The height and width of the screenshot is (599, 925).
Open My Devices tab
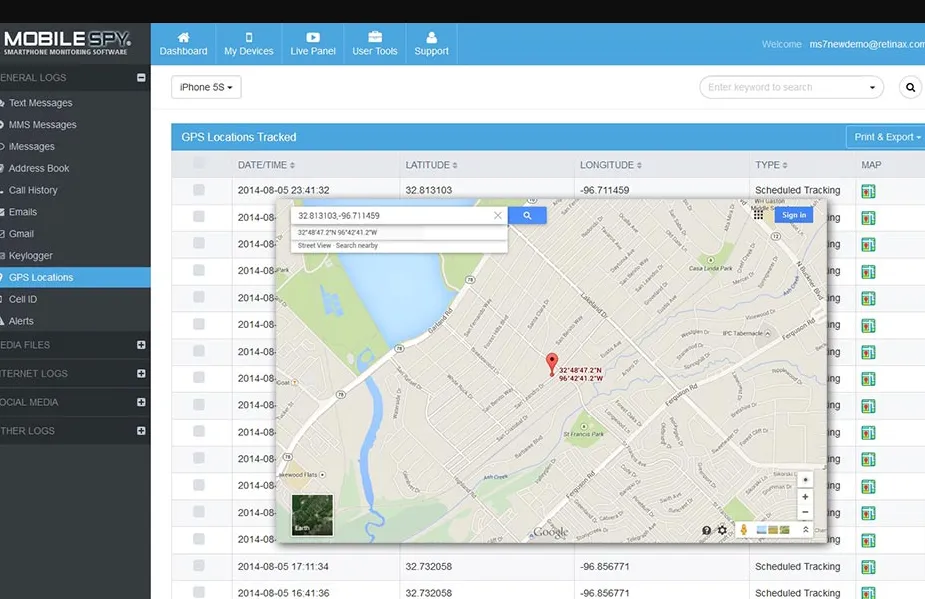(248, 44)
